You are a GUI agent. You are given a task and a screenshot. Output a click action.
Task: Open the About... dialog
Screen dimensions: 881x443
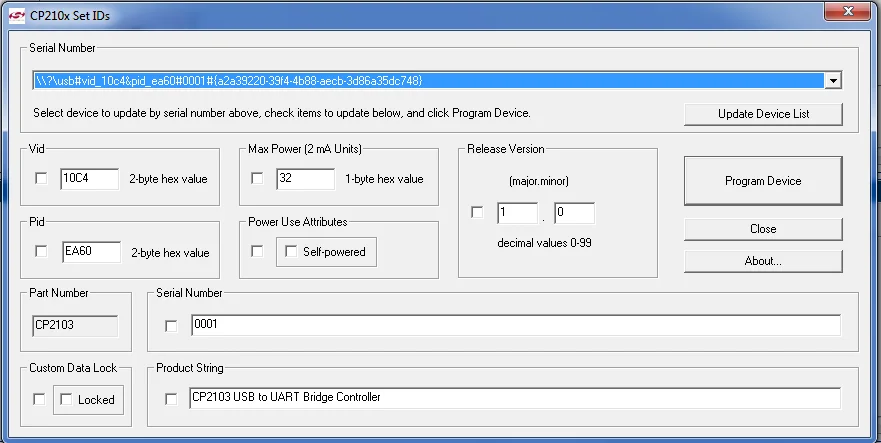pyautogui.click(x=763, y=261)
